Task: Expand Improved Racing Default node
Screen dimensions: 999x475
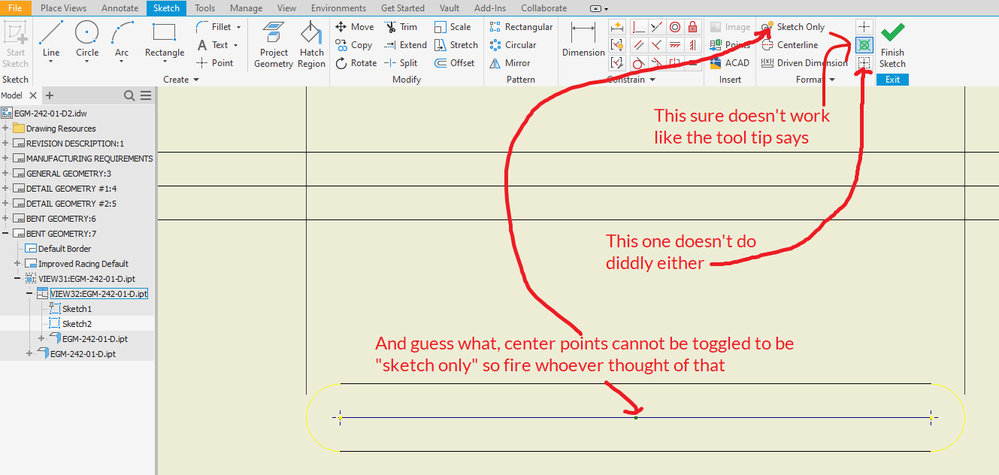Action: pos(17,264)
